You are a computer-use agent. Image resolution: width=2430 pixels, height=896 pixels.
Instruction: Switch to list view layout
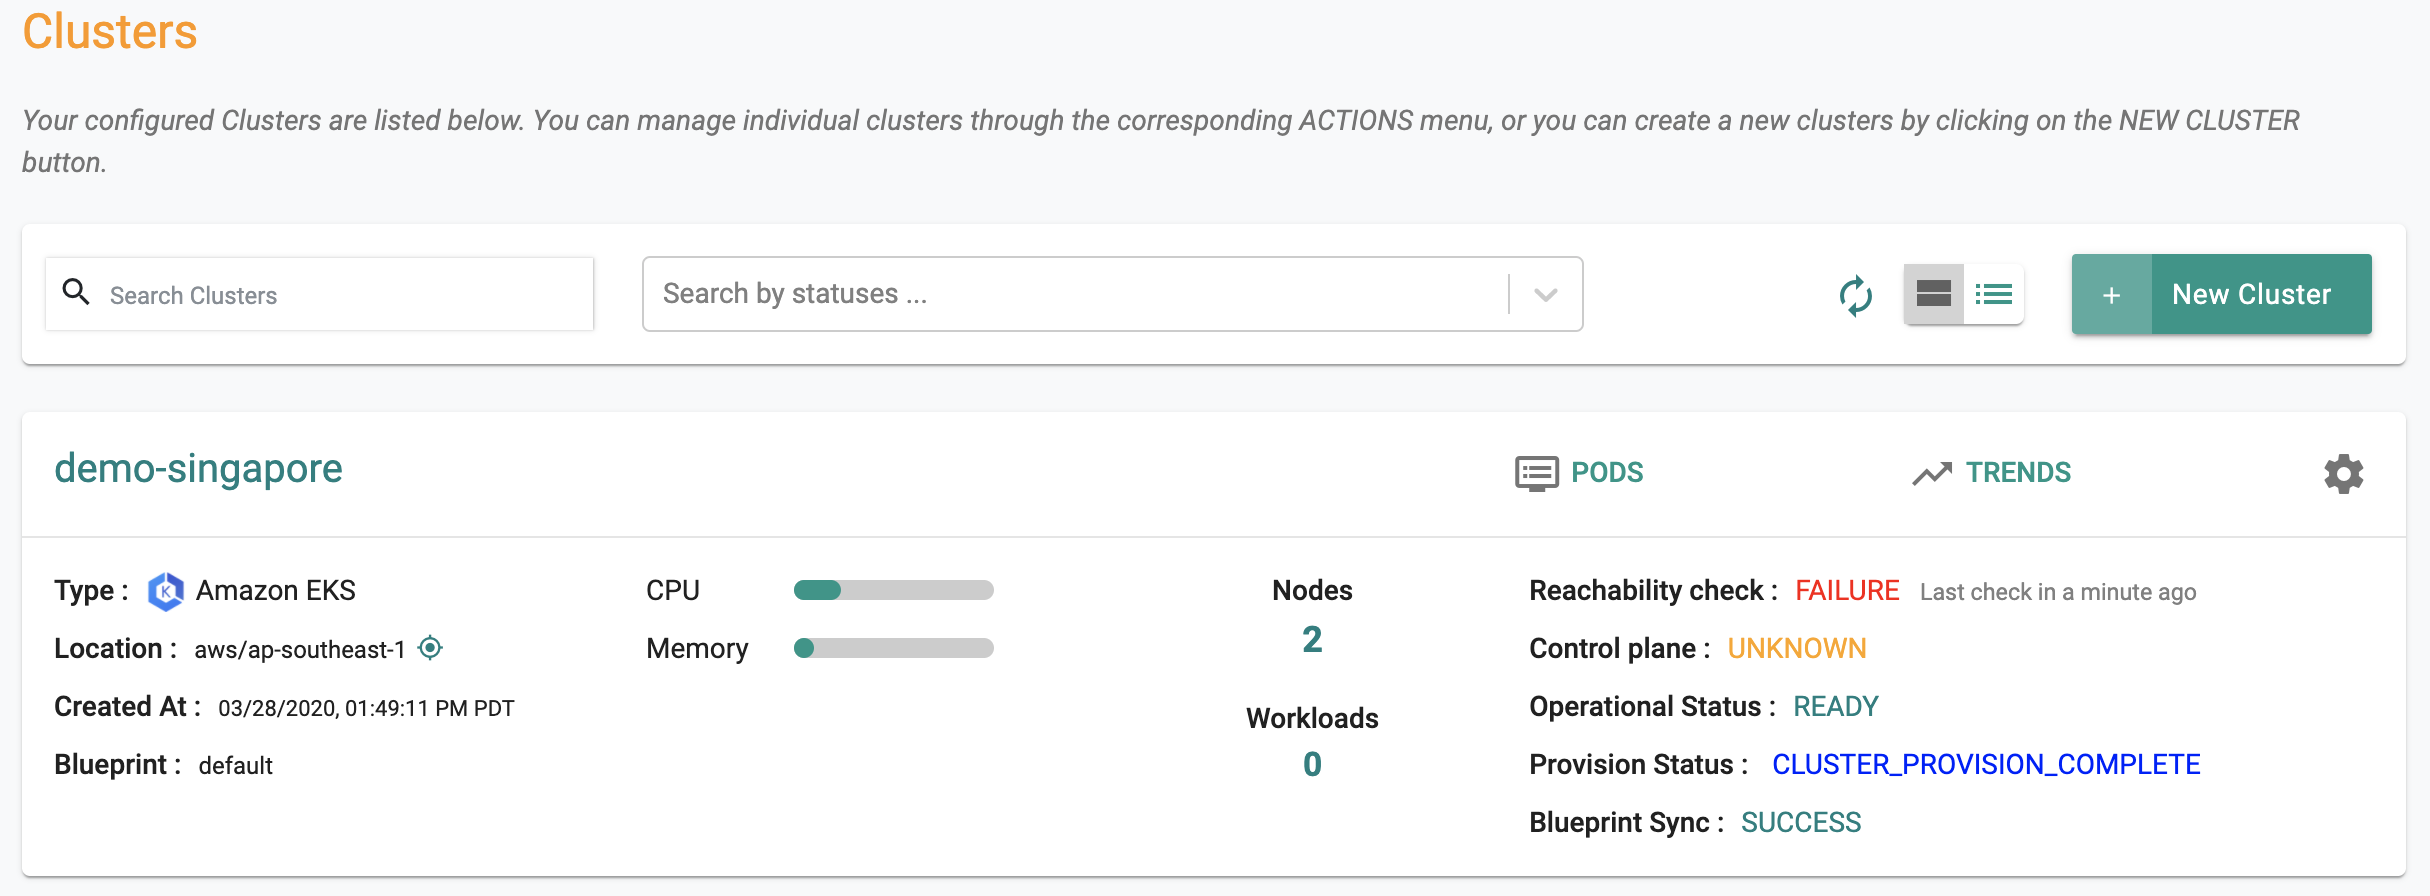(x=1993, y=294)
